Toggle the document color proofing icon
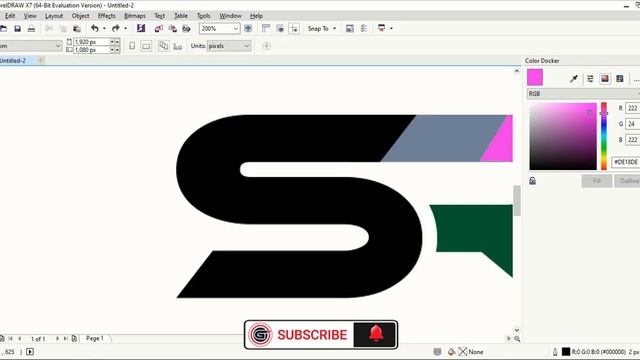640x360 pixels. 437,351
